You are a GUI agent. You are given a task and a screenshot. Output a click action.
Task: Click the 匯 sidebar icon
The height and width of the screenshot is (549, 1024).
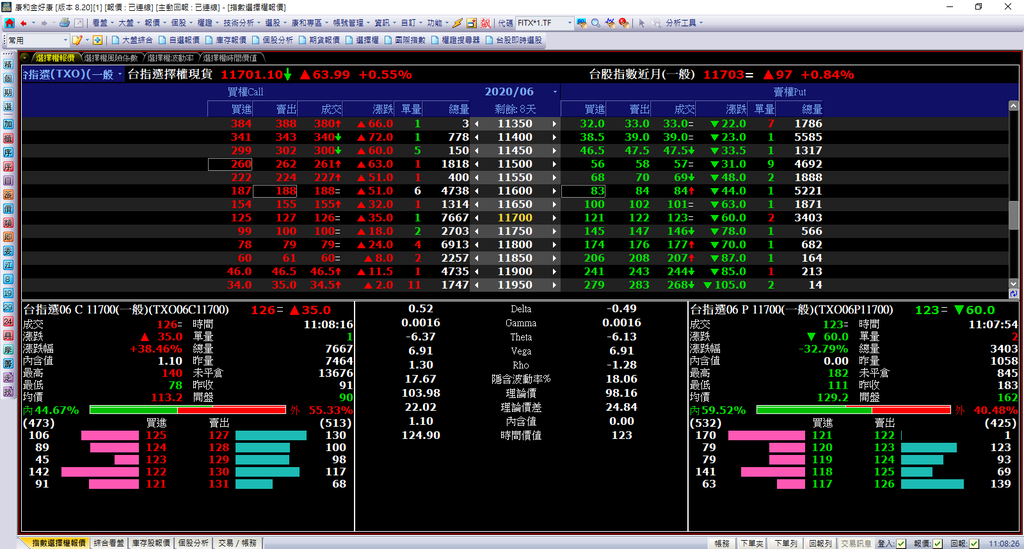pyautogui.click(x=8, y=265)
